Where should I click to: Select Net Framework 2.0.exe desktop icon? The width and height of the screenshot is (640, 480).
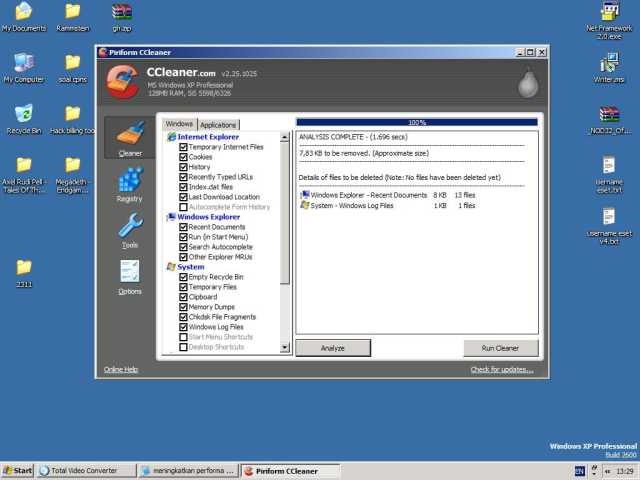[x=609, y=20]
